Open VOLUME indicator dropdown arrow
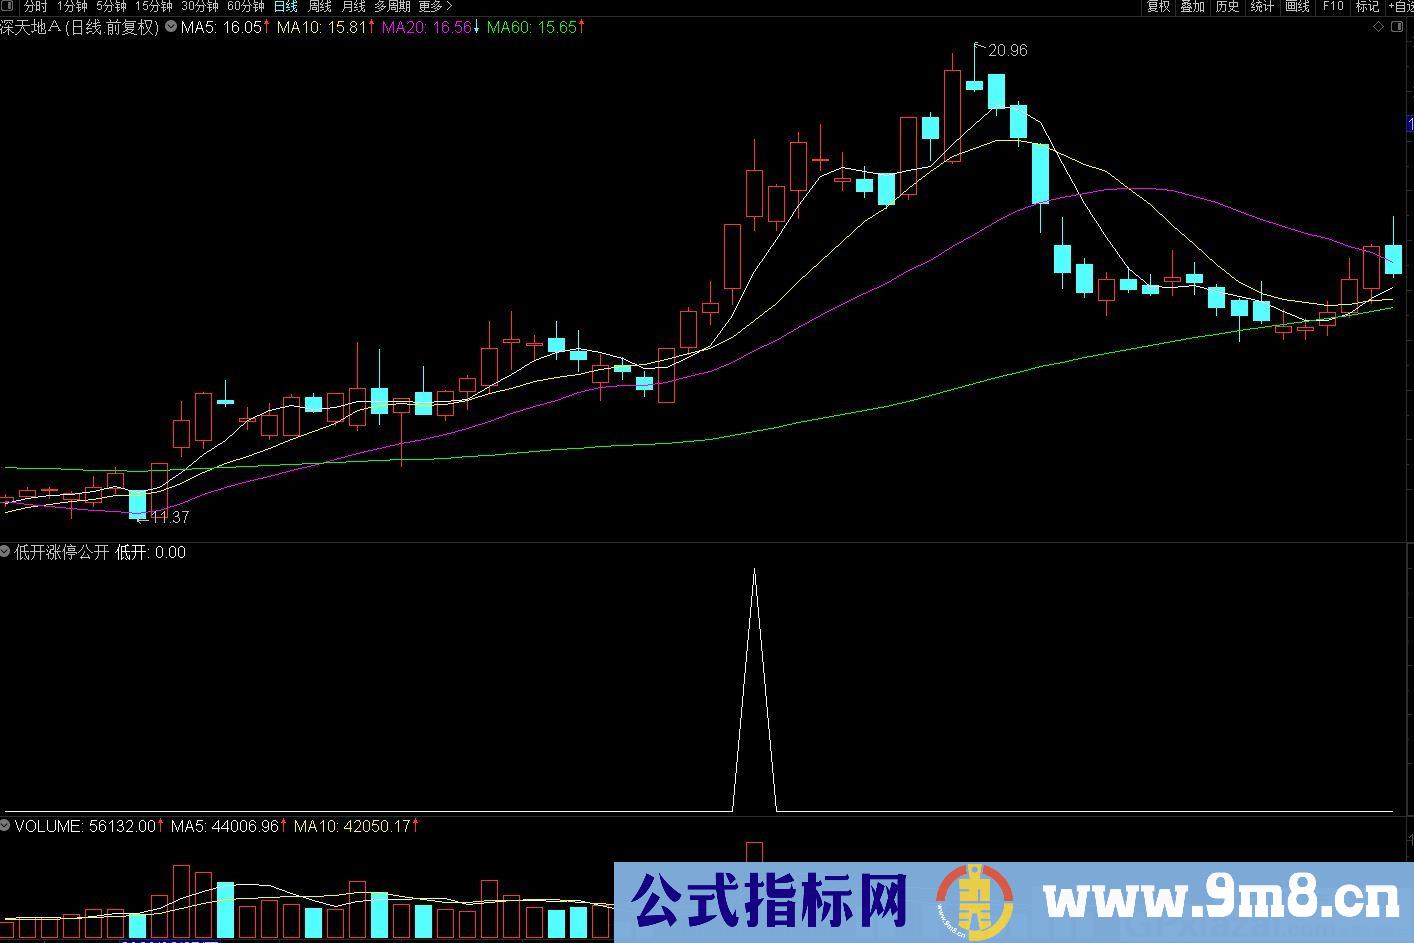Screen dimensions: 1414x943 (x=6, y=826)
